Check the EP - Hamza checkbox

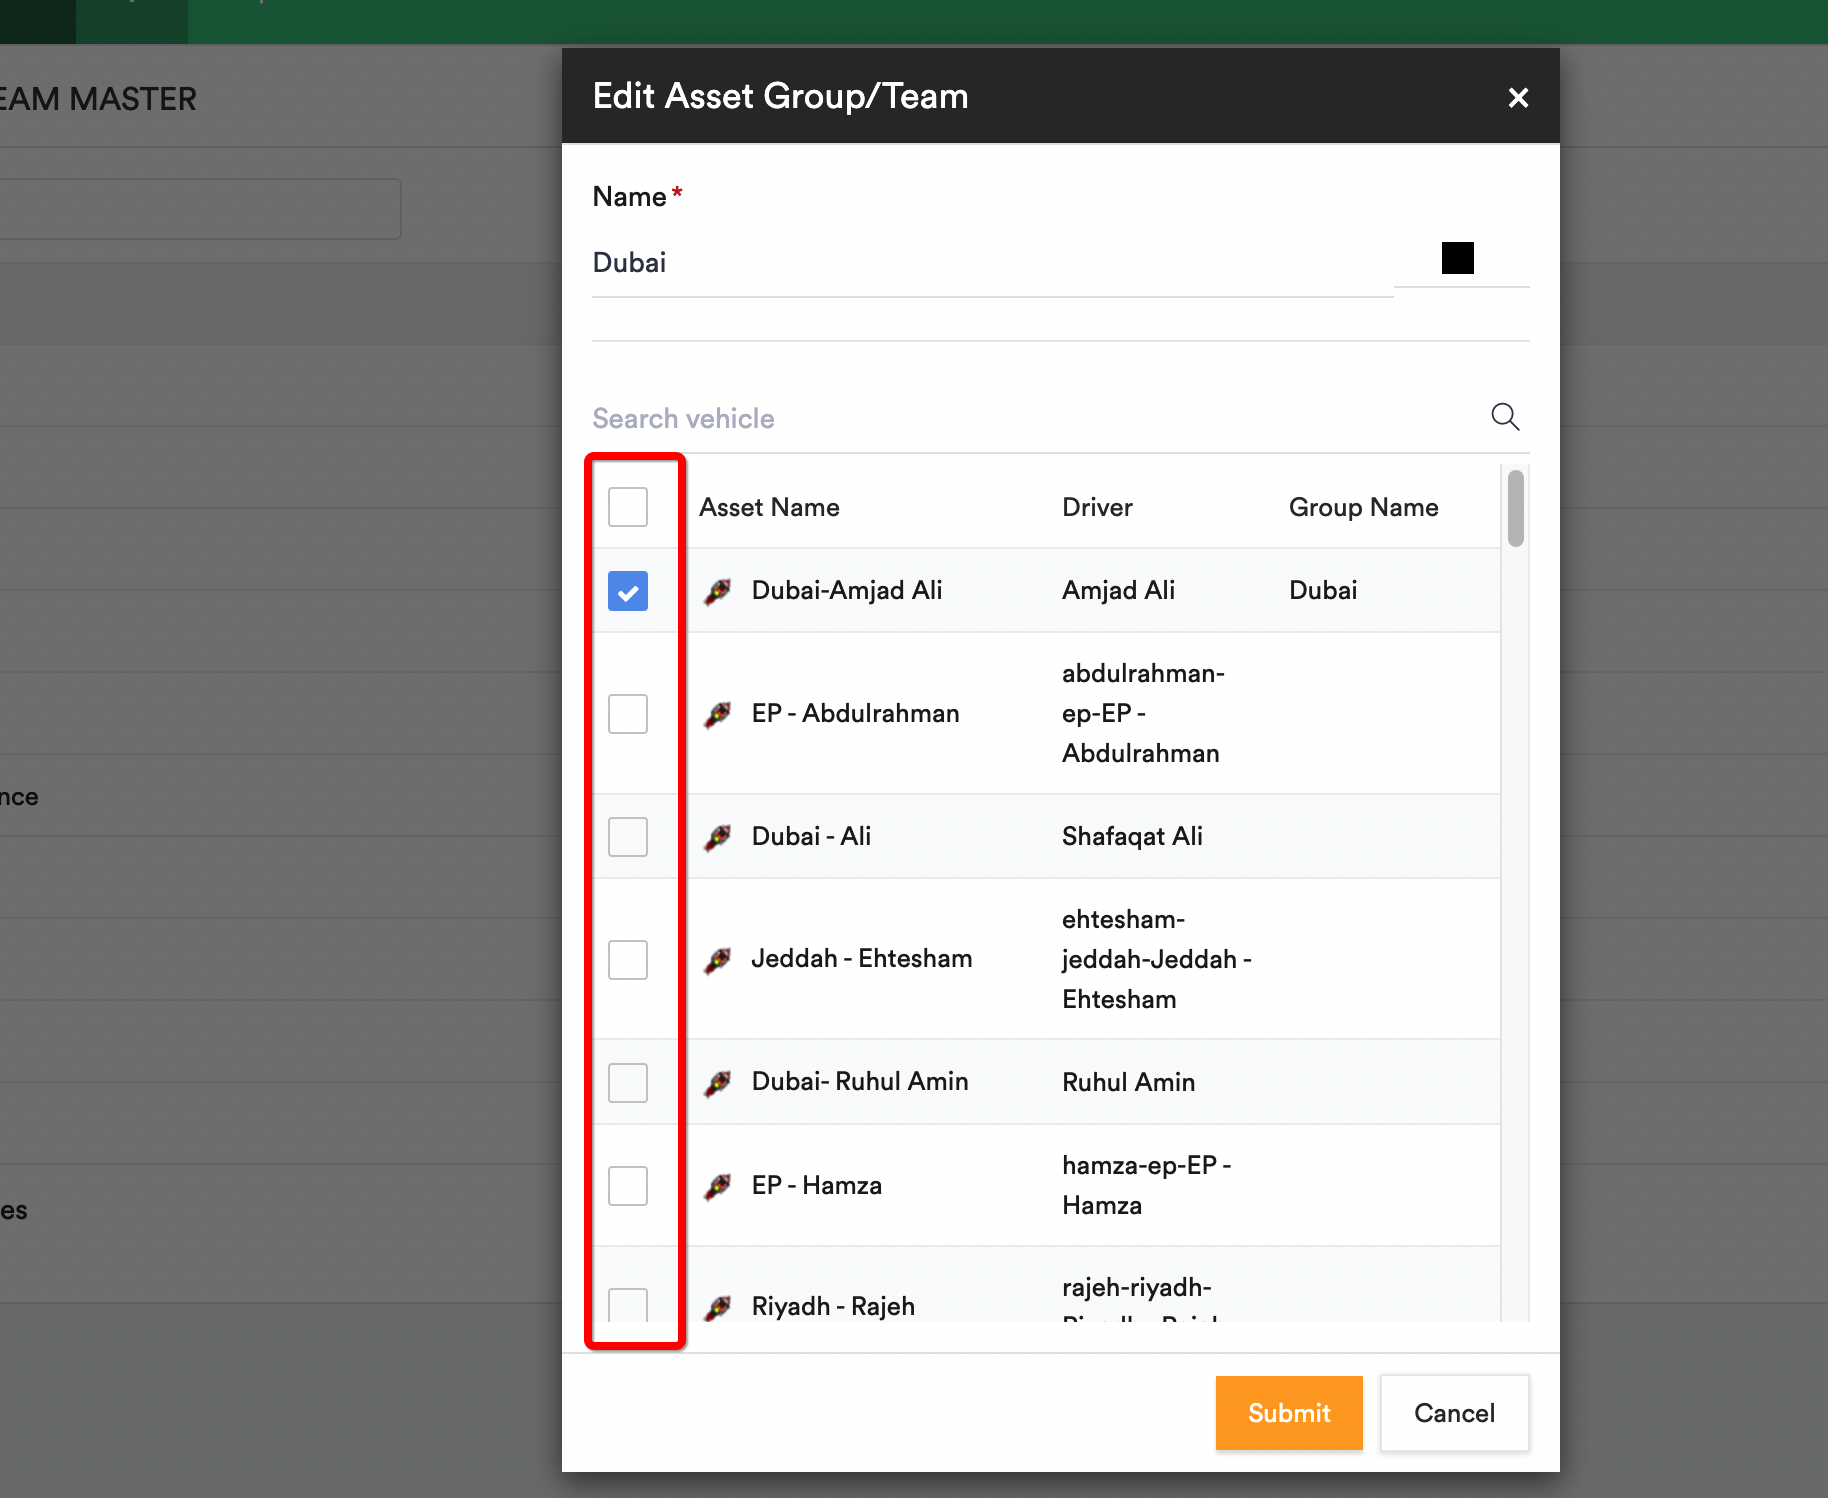coord(628,1186)
